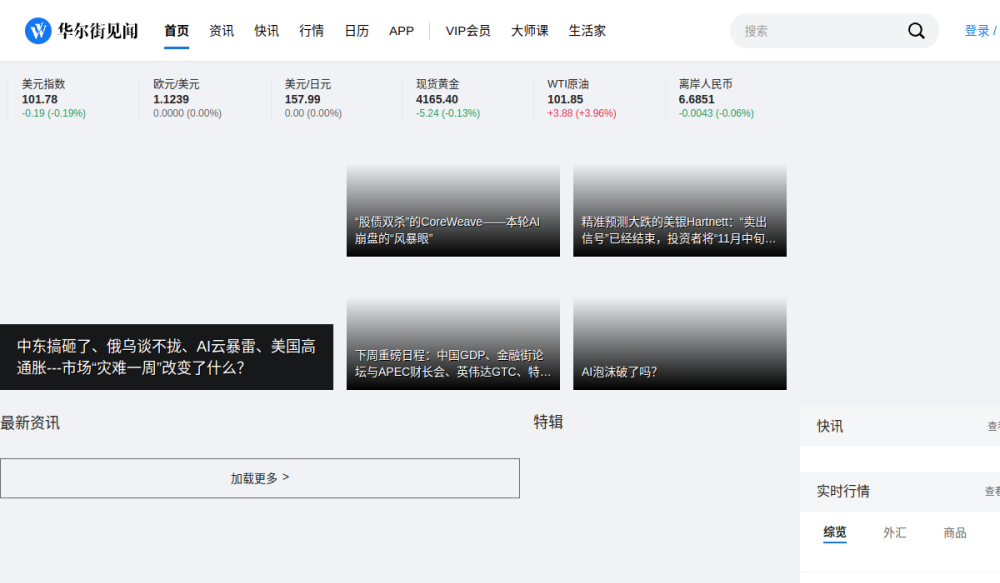Viewport: 1000px width, 583px height.
Task: Open the AI泡沫破了吗 article card
Action: (679, 344)
